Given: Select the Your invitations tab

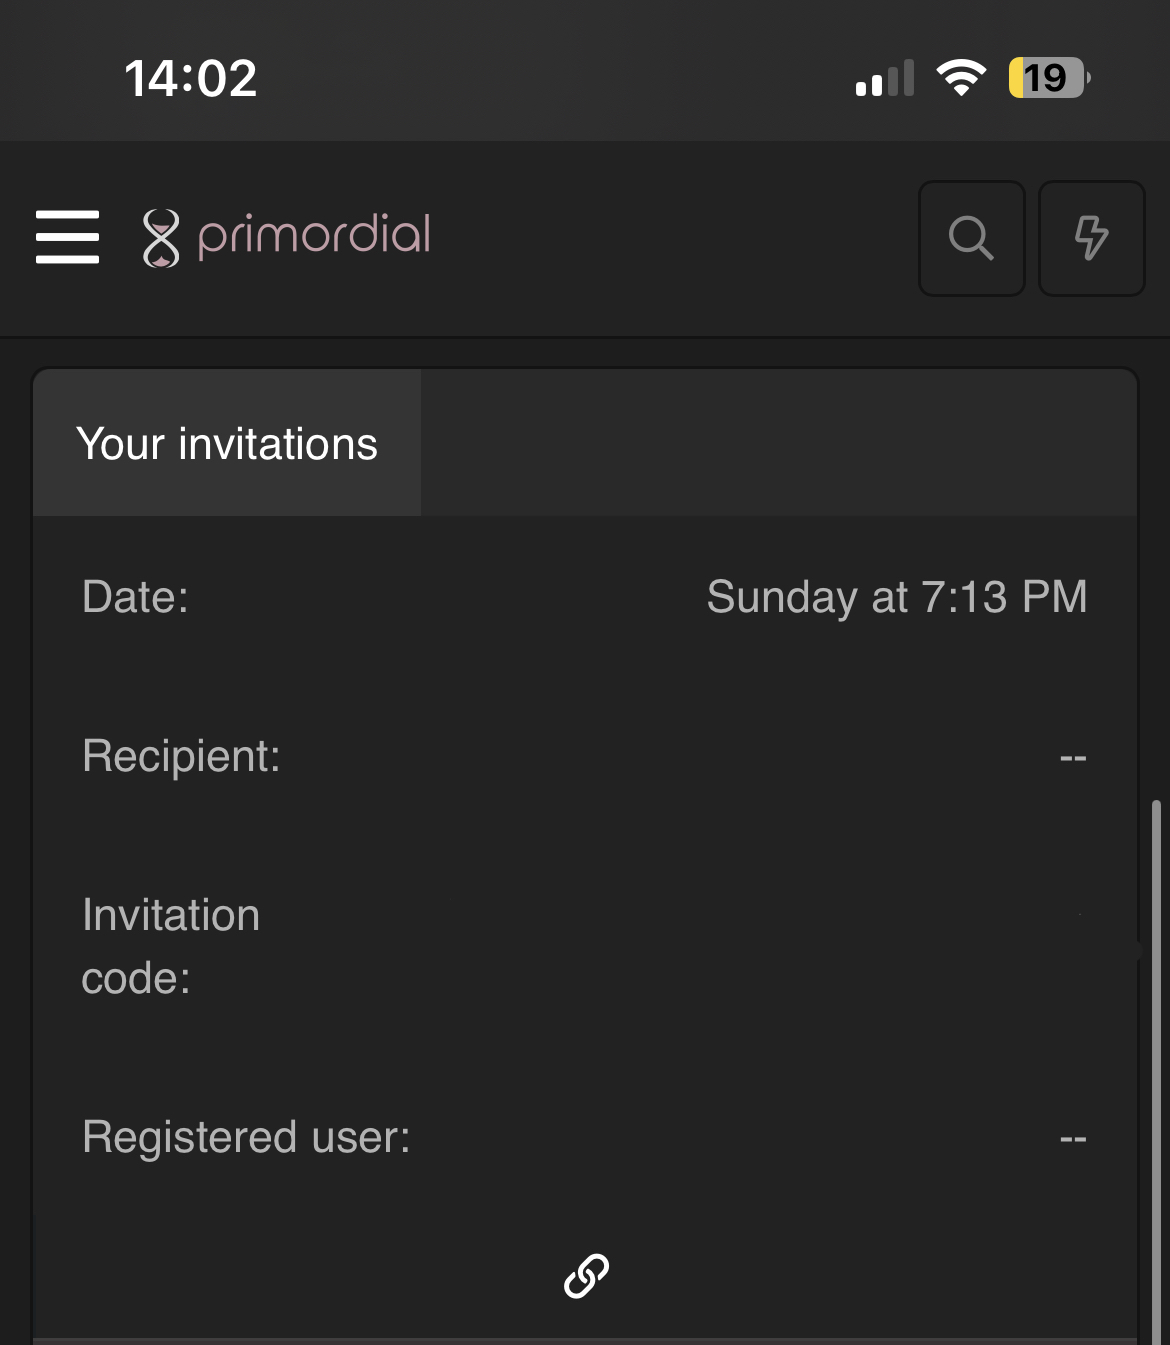Looking at the screenshot, I should 227,443.
